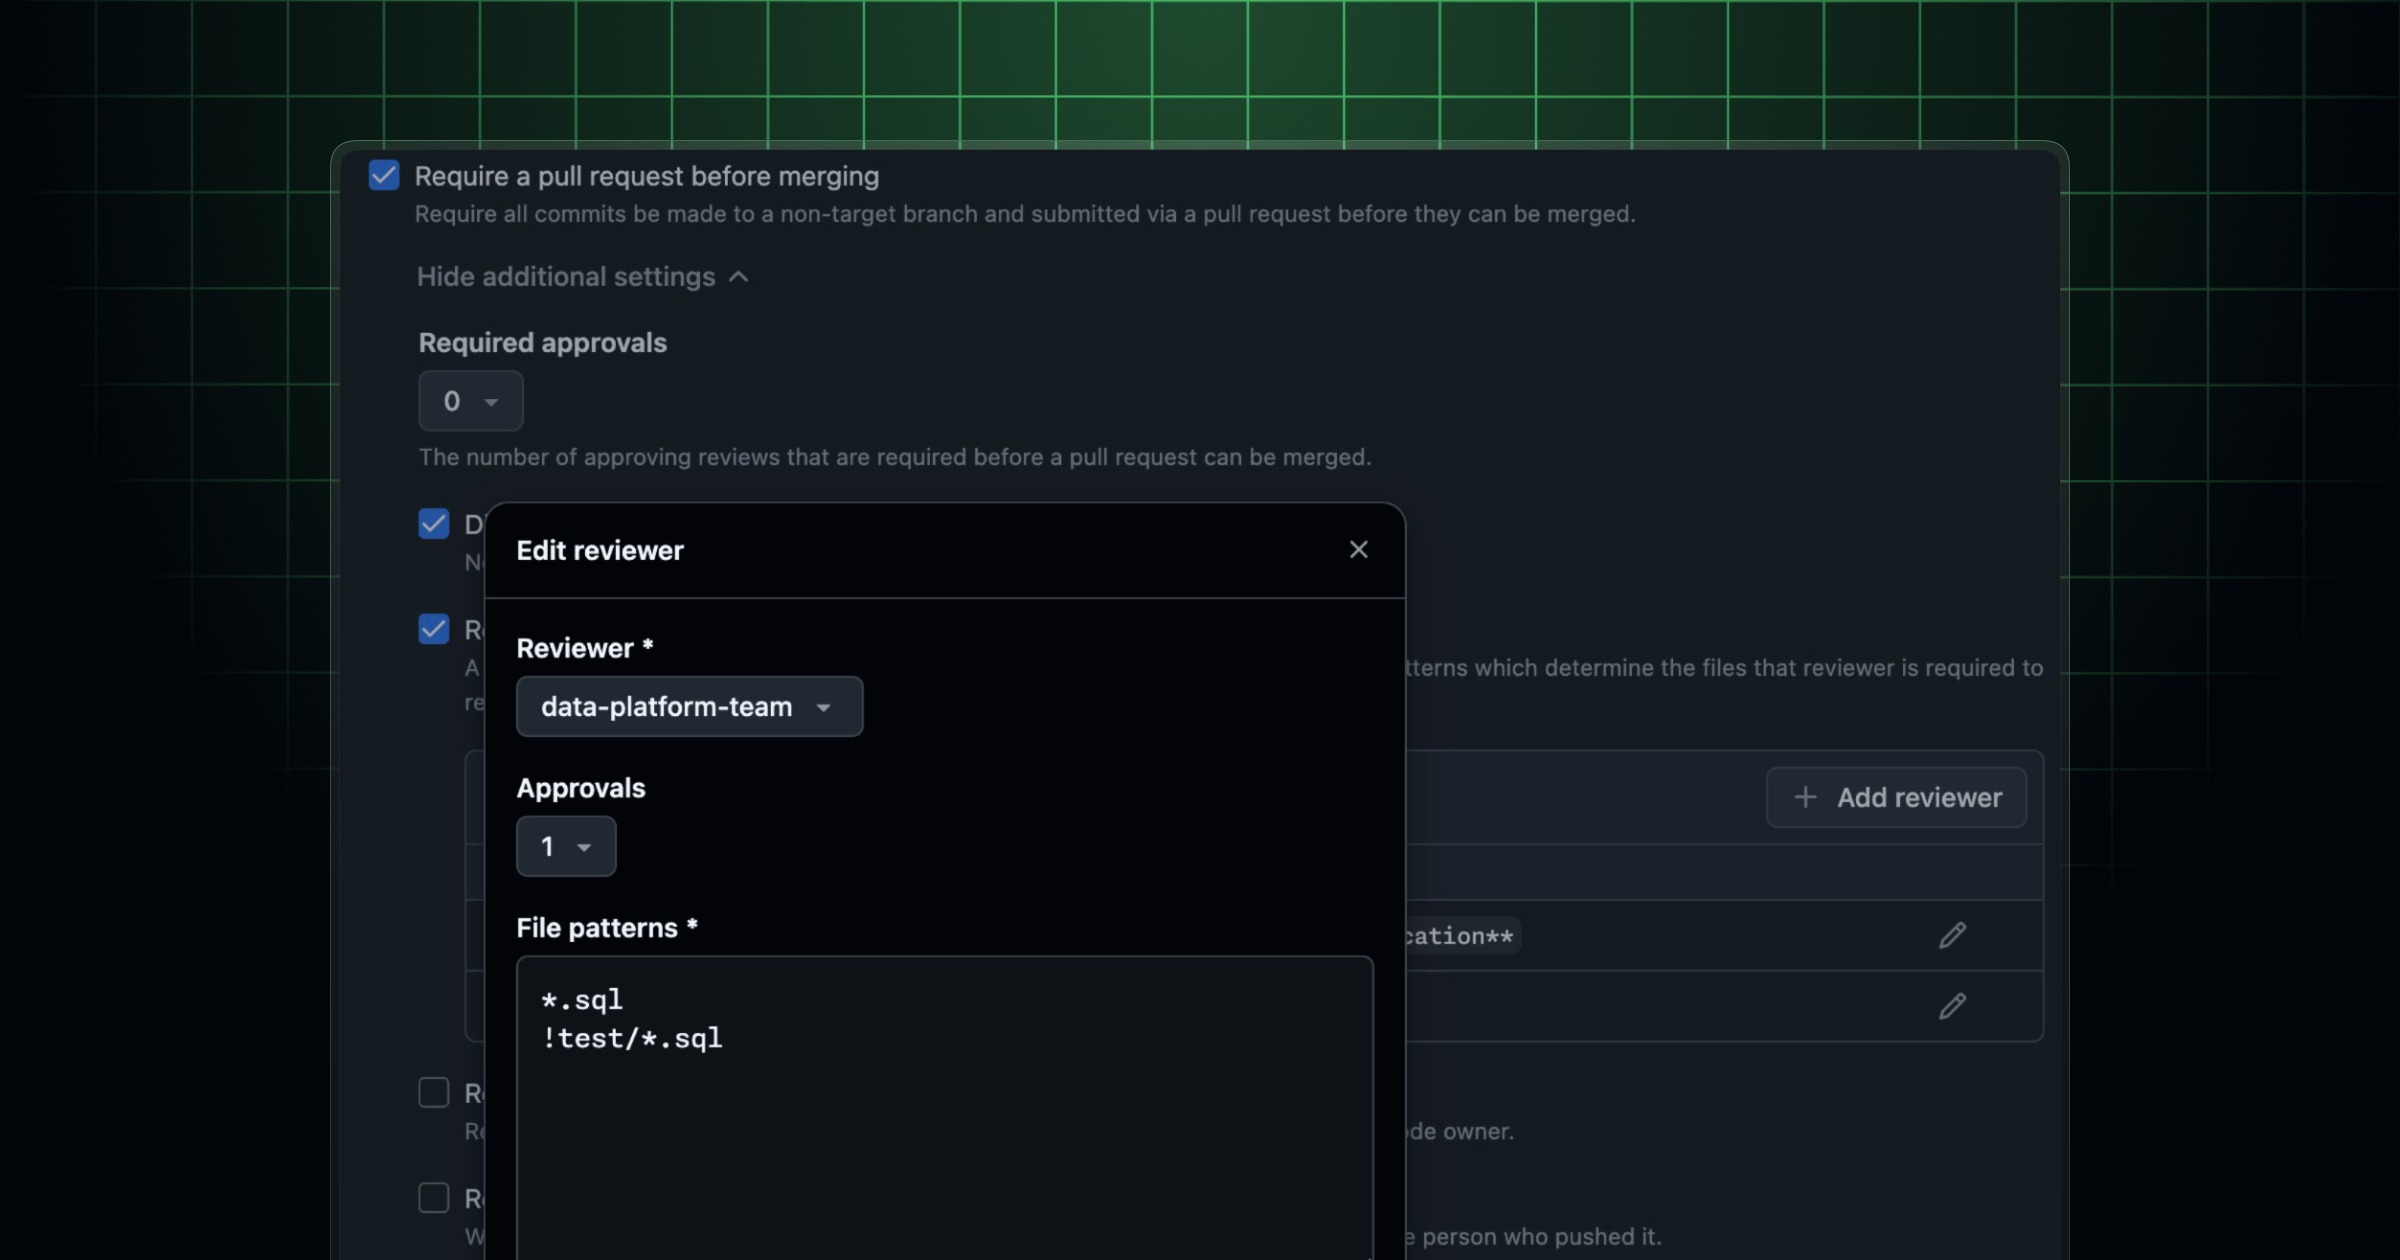Click the Add reviewer button
The width and height of the screenshot is (2400, 1260).
coord(1896,797)
